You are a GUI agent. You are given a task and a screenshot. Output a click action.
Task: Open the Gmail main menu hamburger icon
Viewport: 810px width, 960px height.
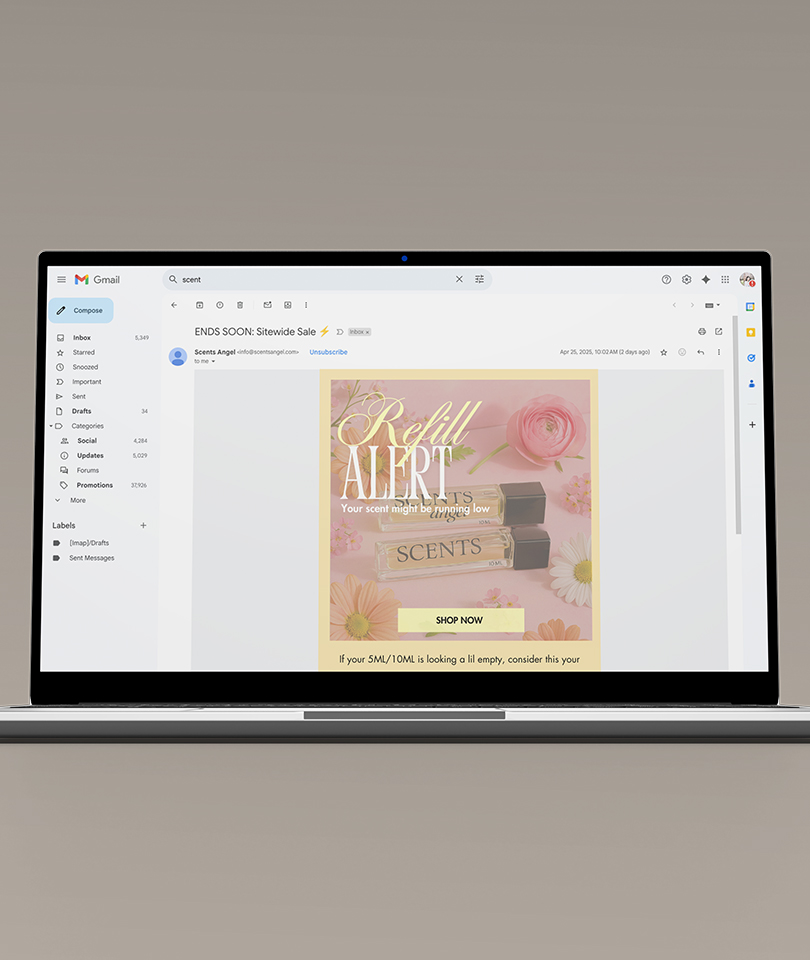pyautogui.click(x=61, y=280)
